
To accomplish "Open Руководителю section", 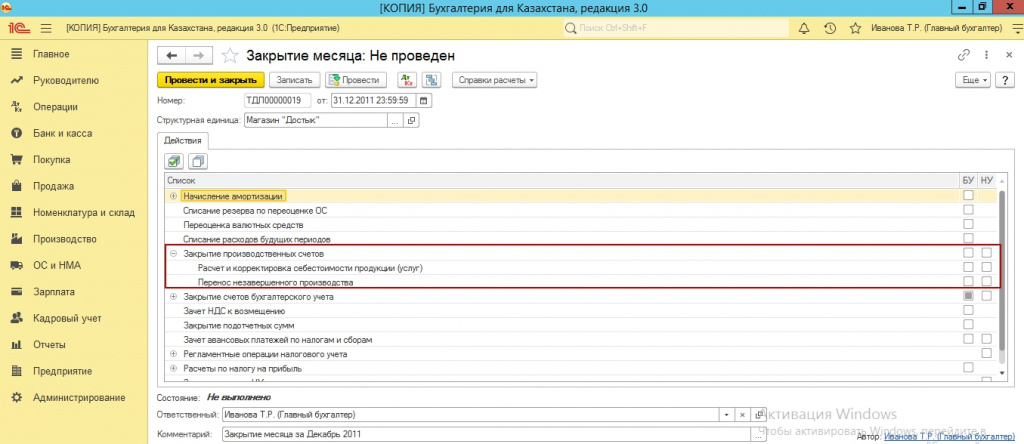I will 66,80.
